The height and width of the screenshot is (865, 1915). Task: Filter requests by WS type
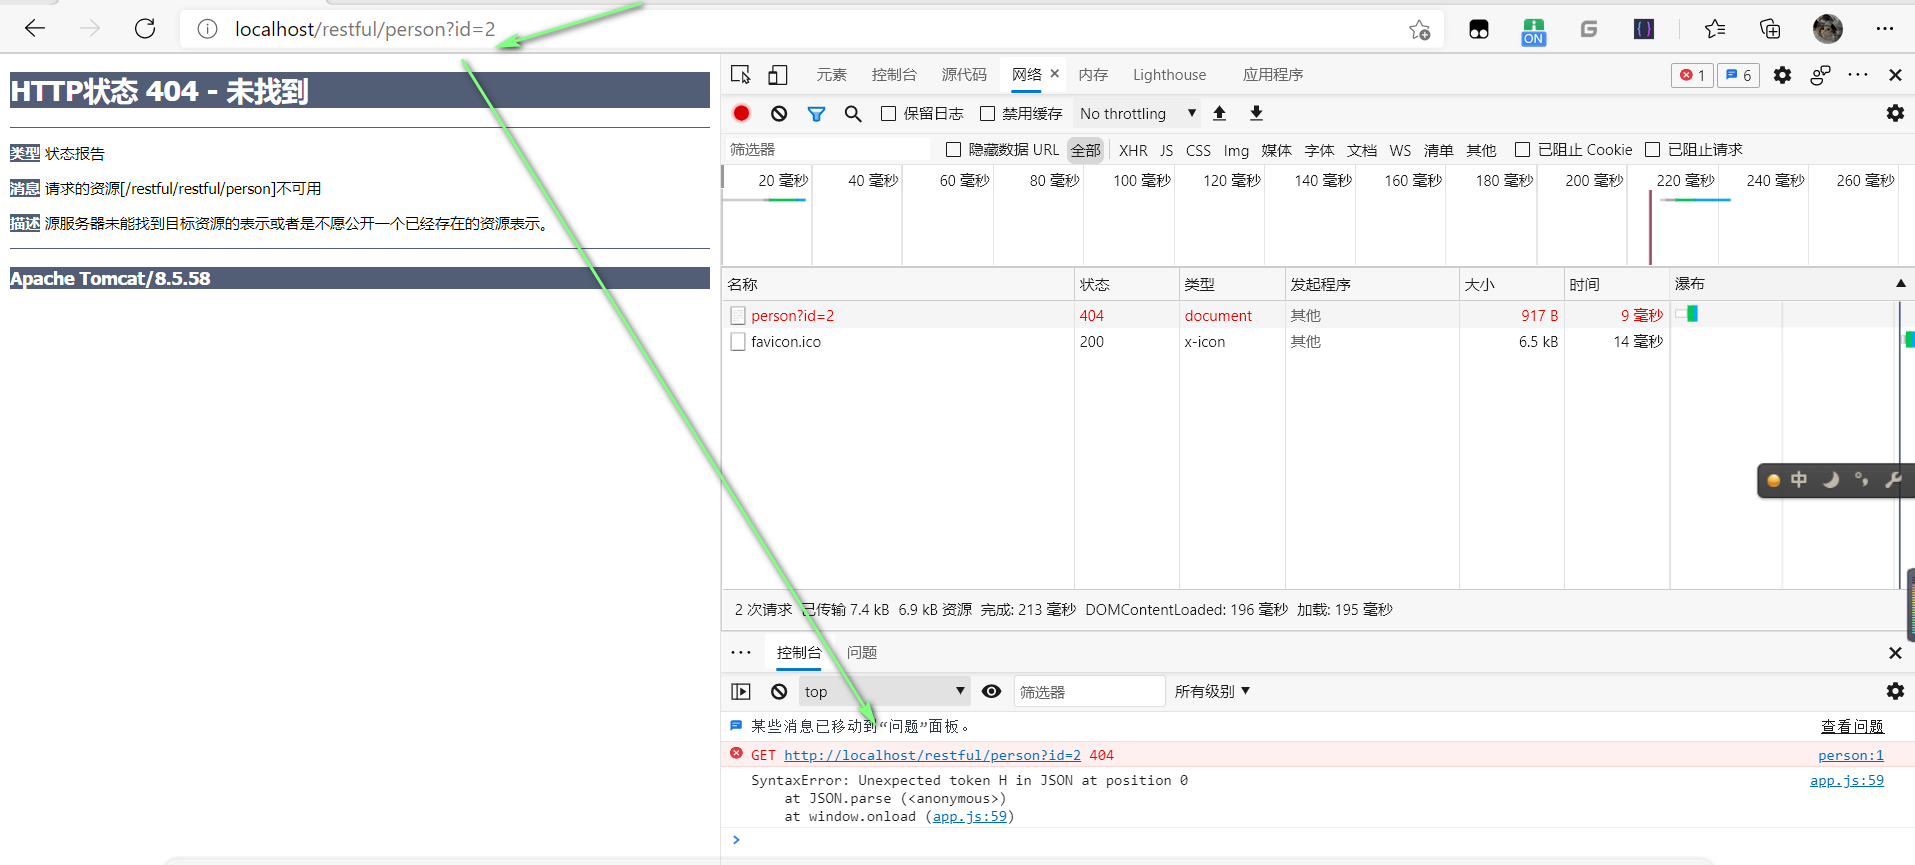point(1400,150)
